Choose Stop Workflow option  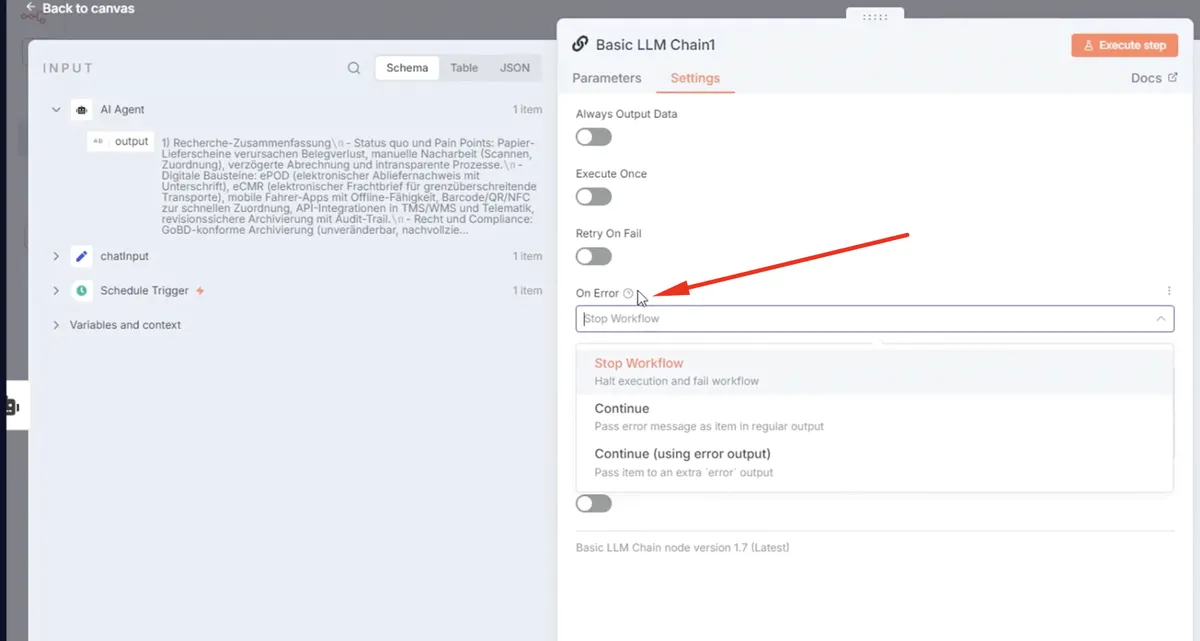click(874, 371)
